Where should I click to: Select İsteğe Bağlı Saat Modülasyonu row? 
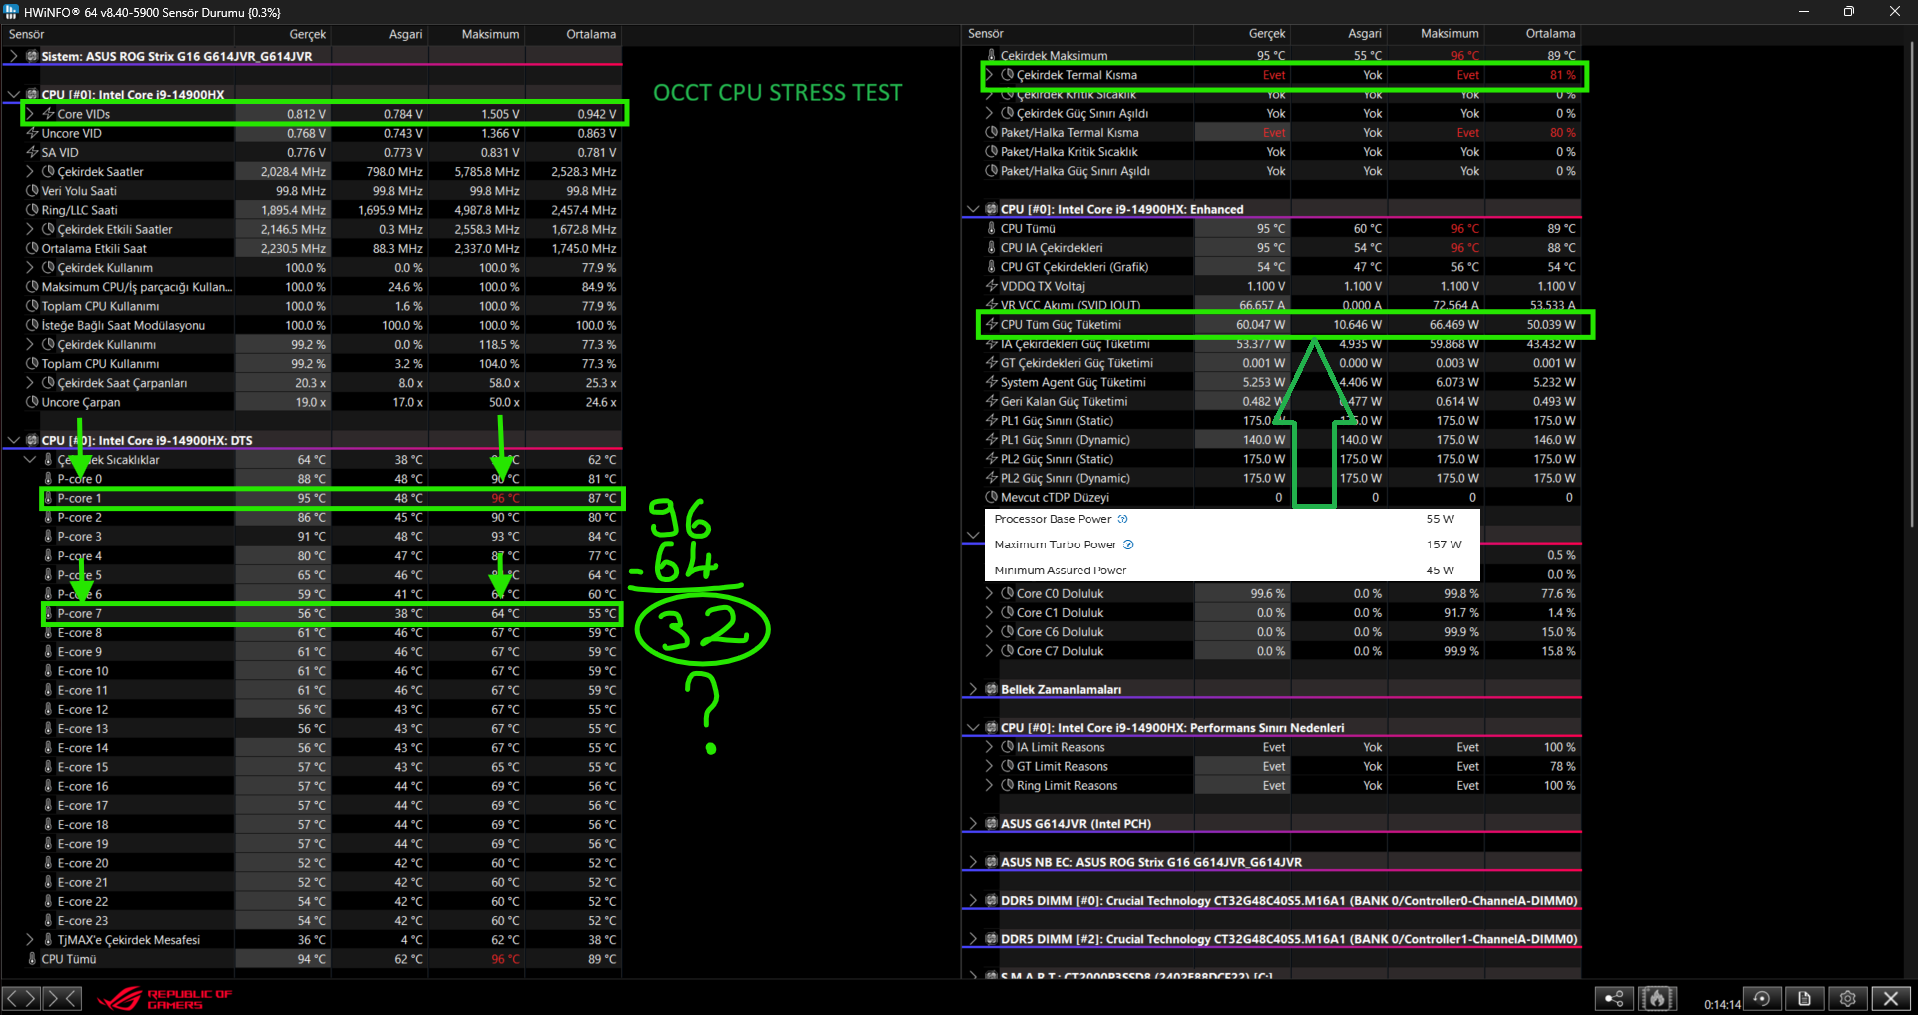[311, 325]
